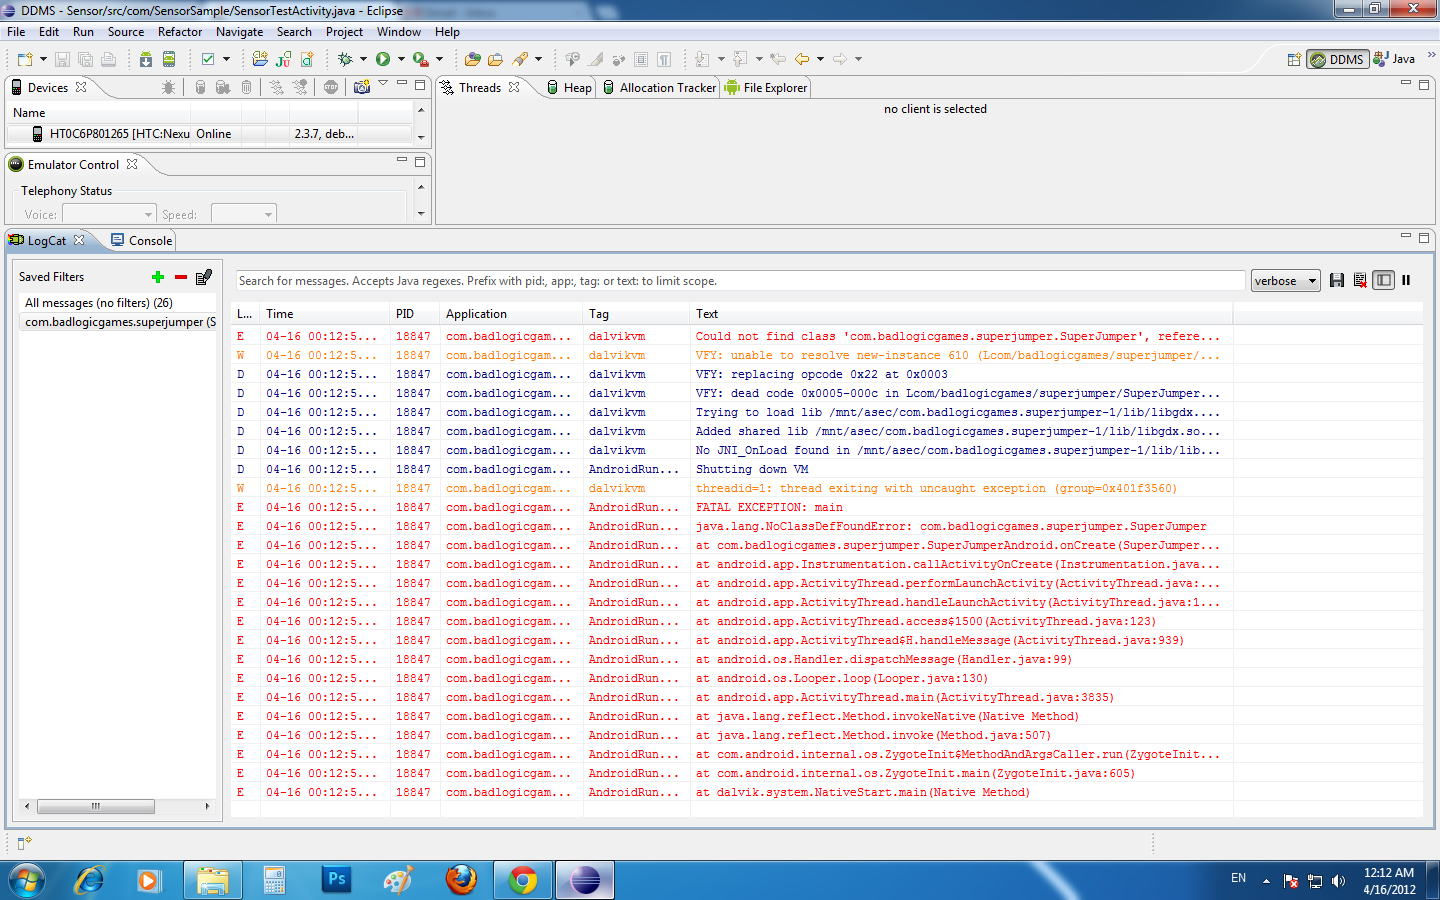
Task: Switch to the Allocation Tracker tab
Action: (x=659, y=88)
